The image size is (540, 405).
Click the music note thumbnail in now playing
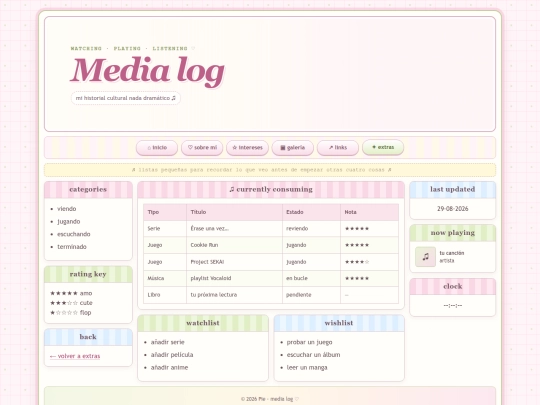pyautogui.click(x=425, y=257)
